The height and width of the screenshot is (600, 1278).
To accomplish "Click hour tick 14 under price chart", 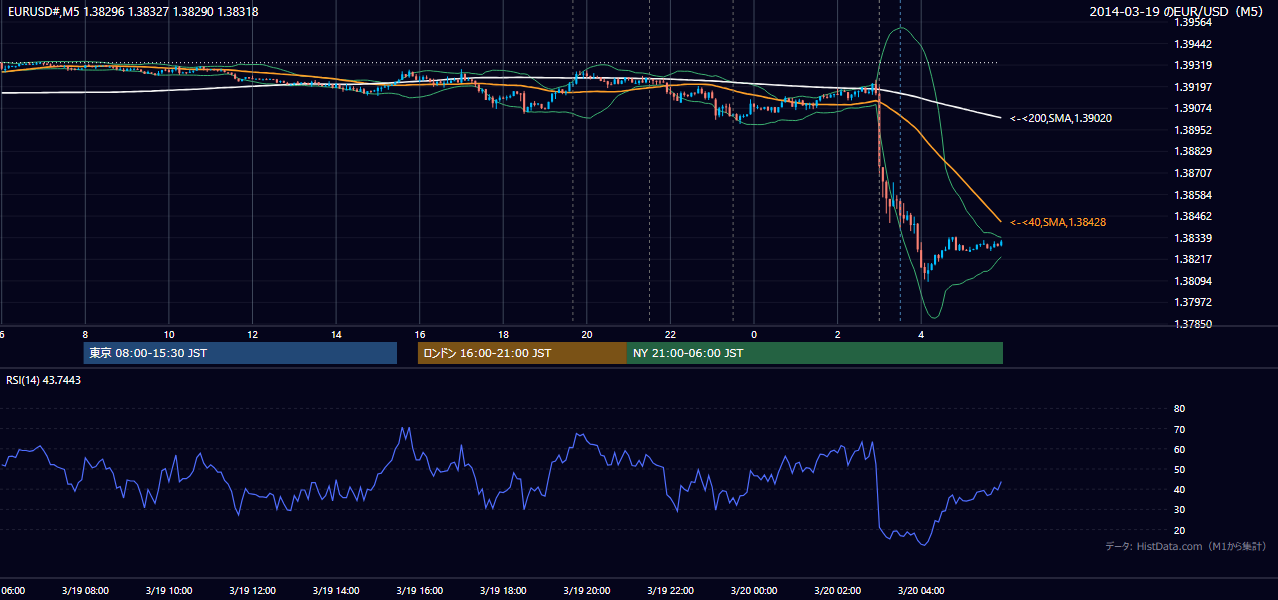I will coord(336,335).
